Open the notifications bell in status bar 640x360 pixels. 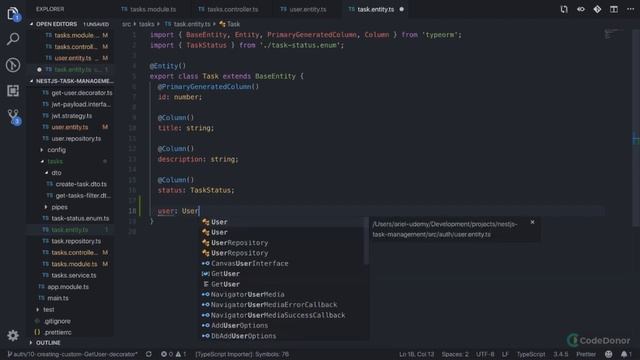click(626, 354)
